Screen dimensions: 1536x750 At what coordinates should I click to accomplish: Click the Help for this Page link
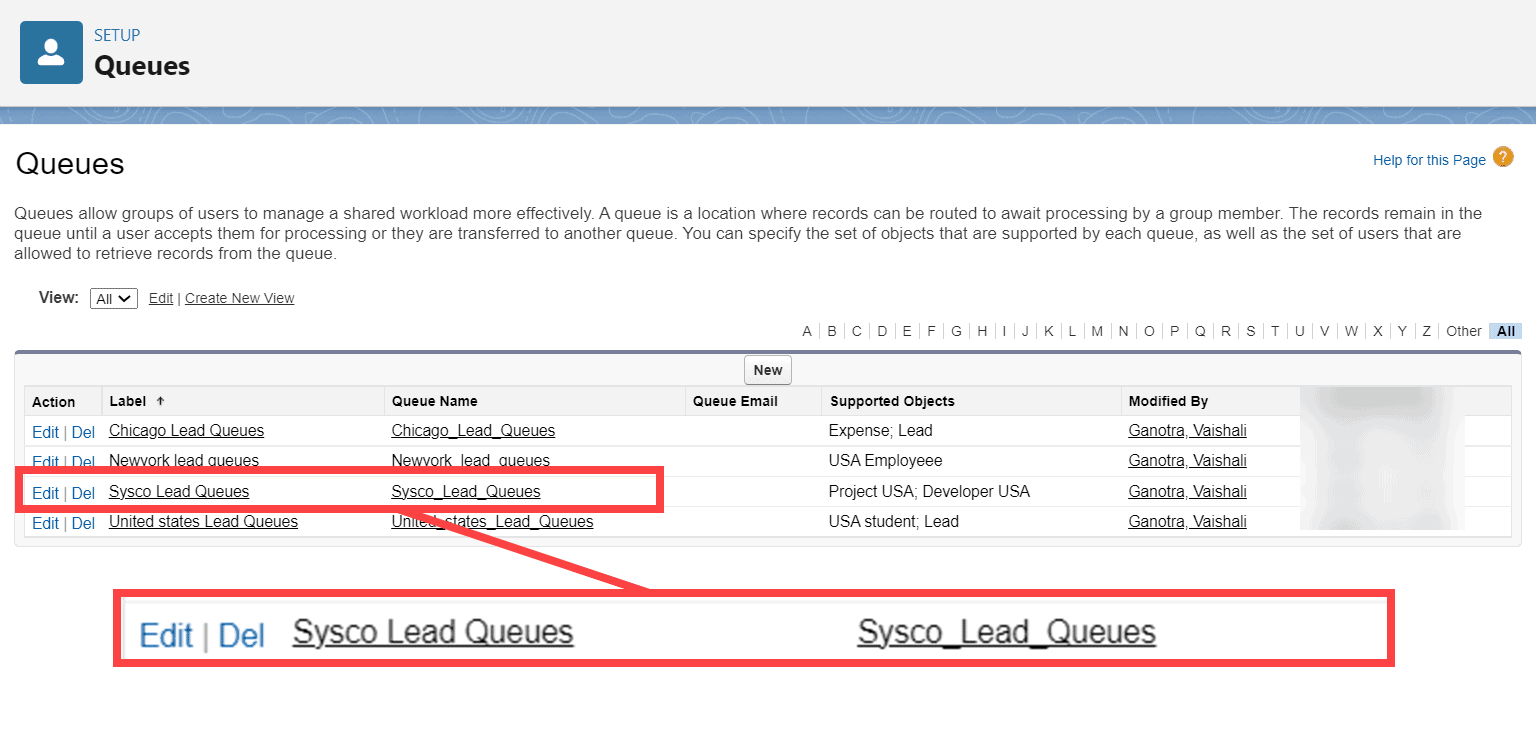[1428, 159]
